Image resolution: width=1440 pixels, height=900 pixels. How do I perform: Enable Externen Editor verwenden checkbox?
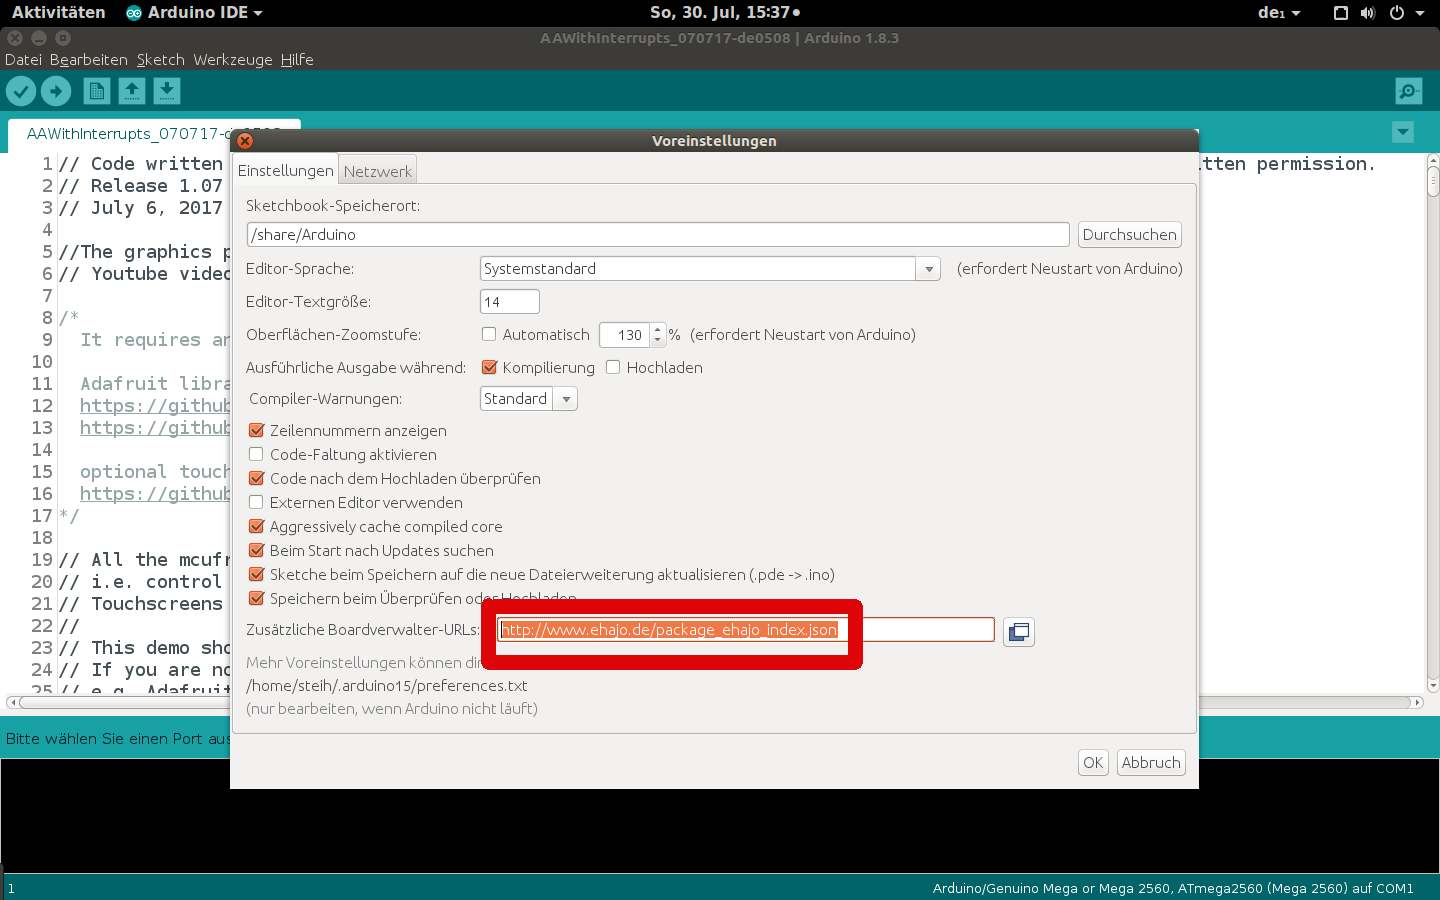[256, 502]
